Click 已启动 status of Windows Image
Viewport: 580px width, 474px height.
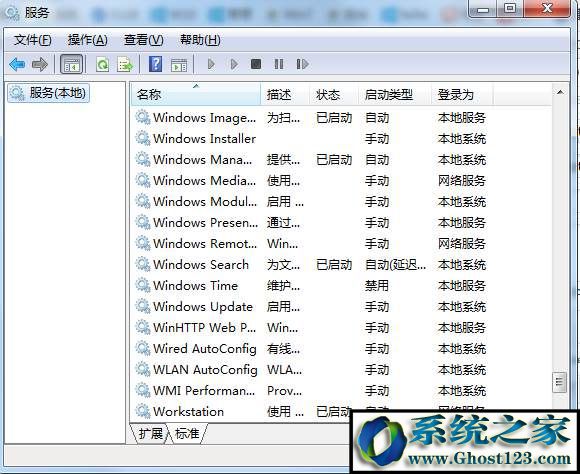point(334,118)
